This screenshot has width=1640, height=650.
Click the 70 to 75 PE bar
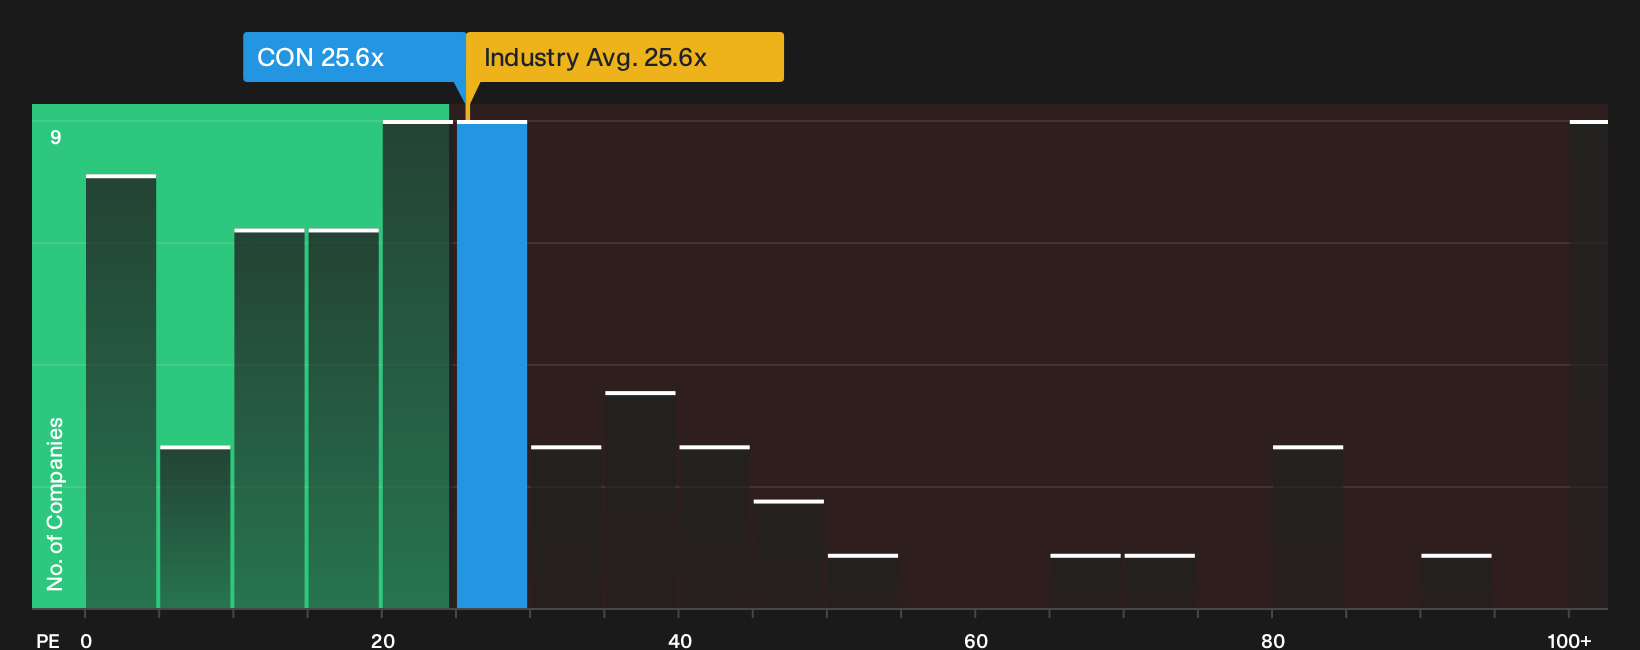[1160, 581]
